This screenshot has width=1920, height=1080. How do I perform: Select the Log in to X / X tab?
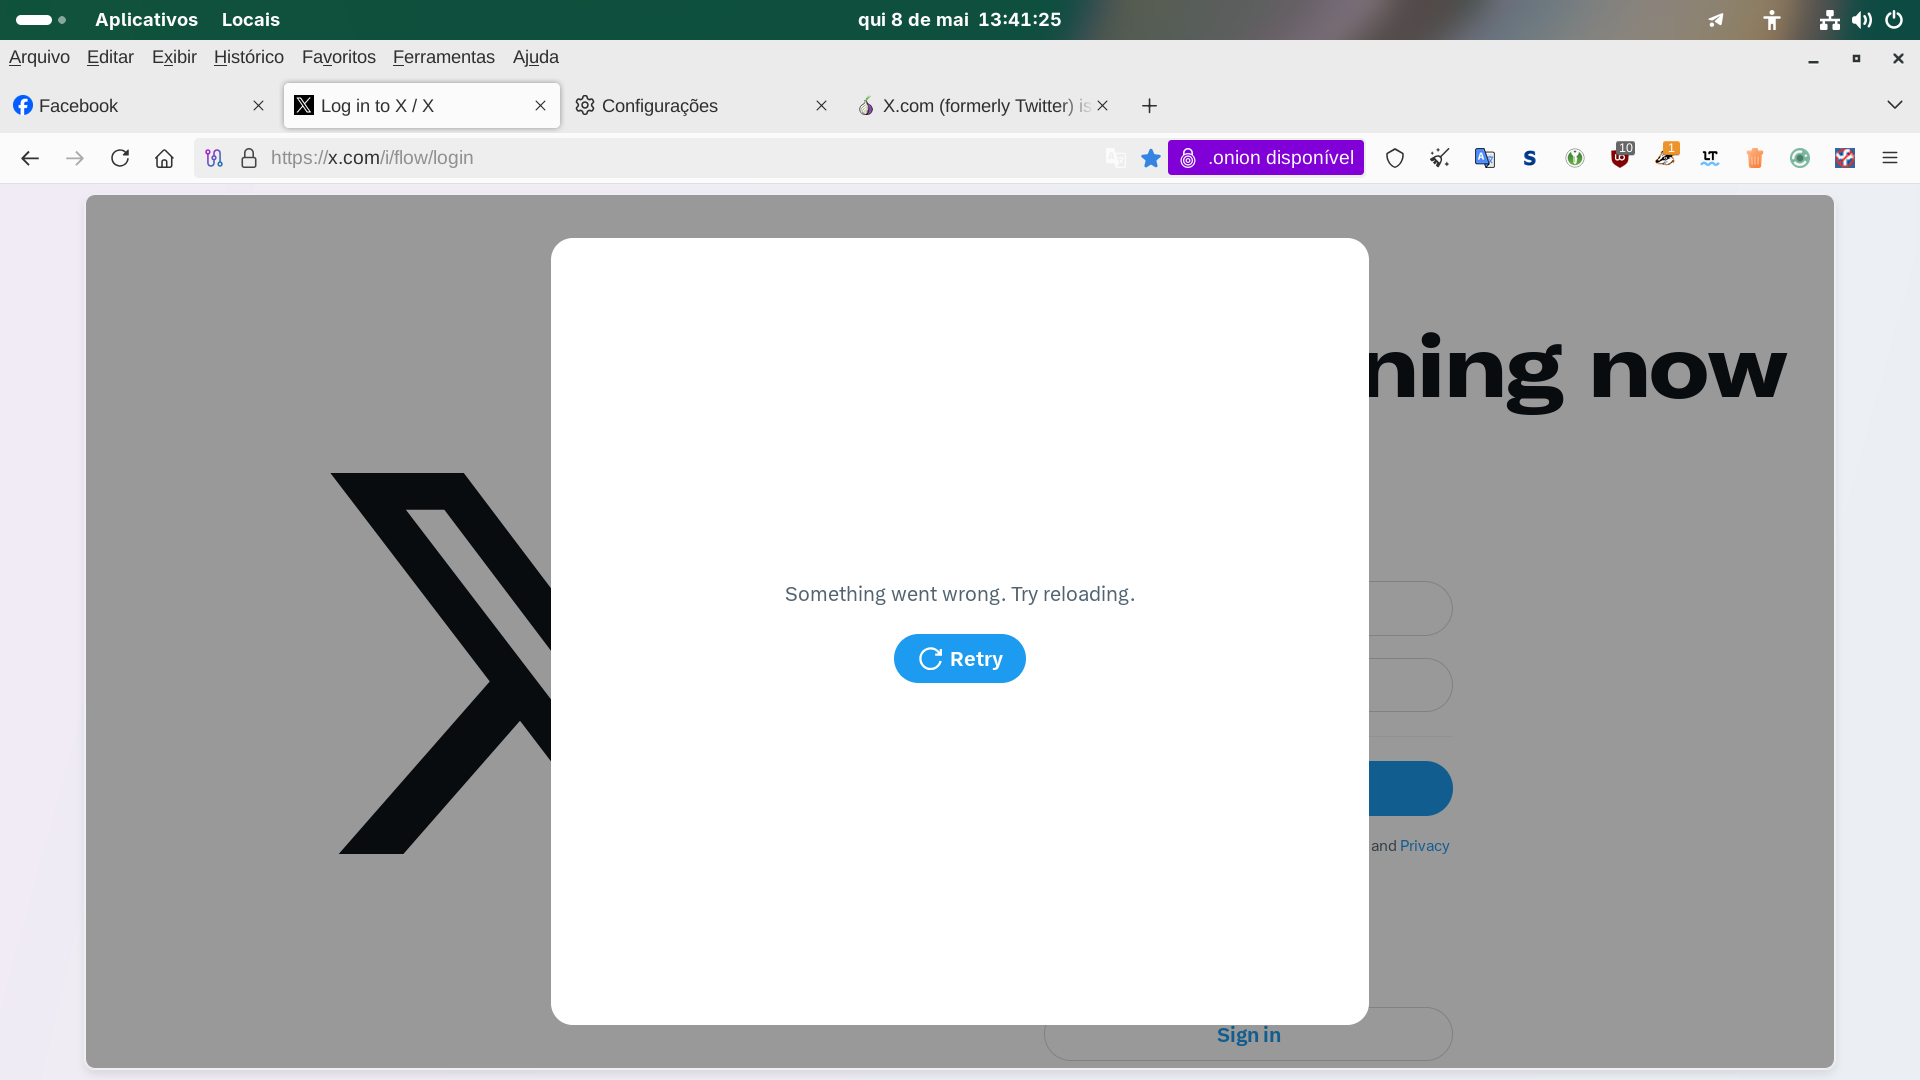point(421,106)
